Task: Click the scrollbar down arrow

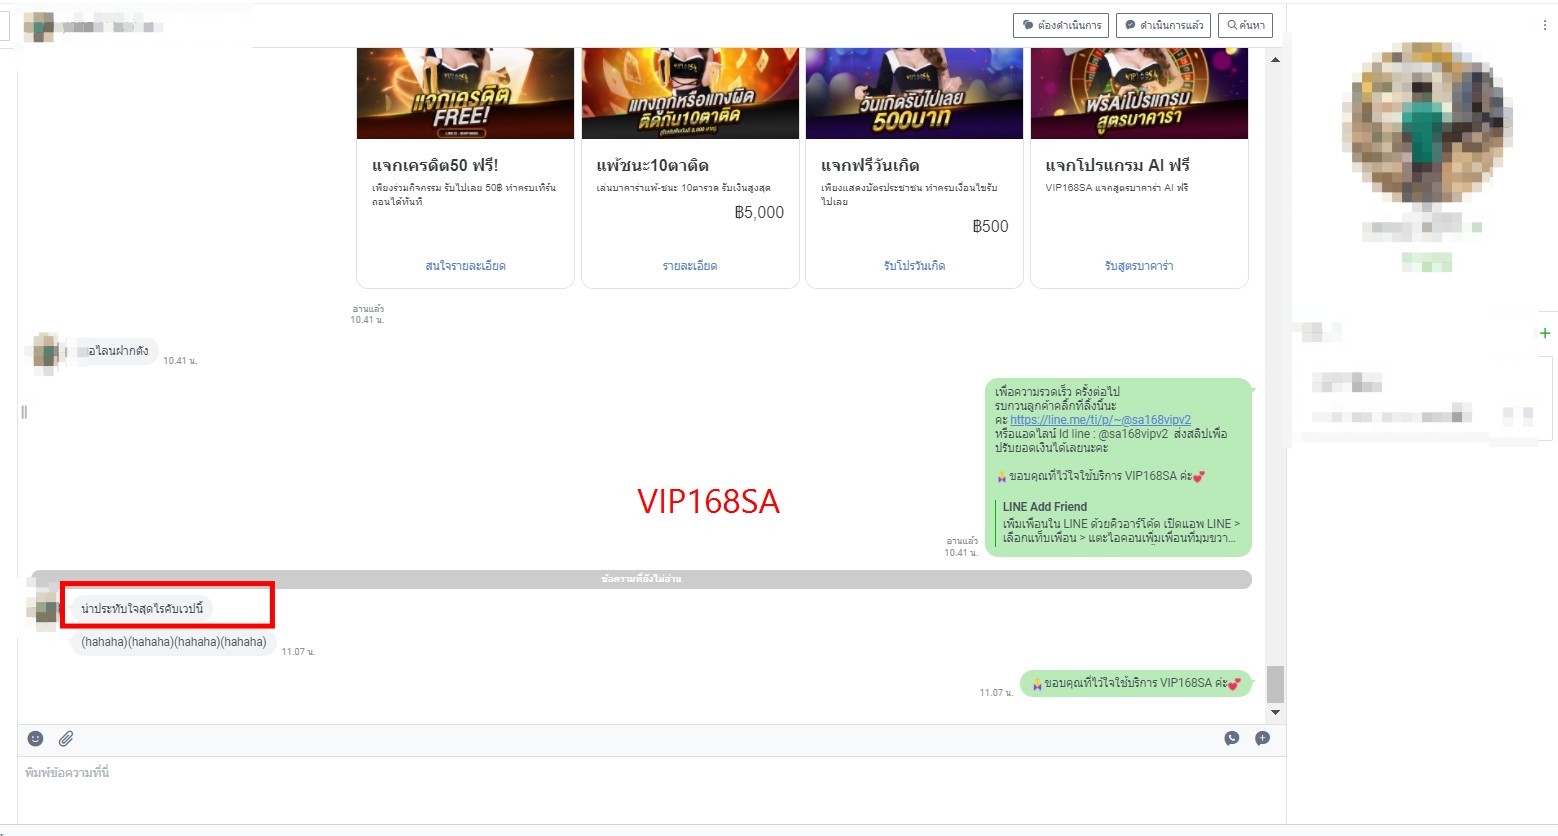Action: 1275,713
